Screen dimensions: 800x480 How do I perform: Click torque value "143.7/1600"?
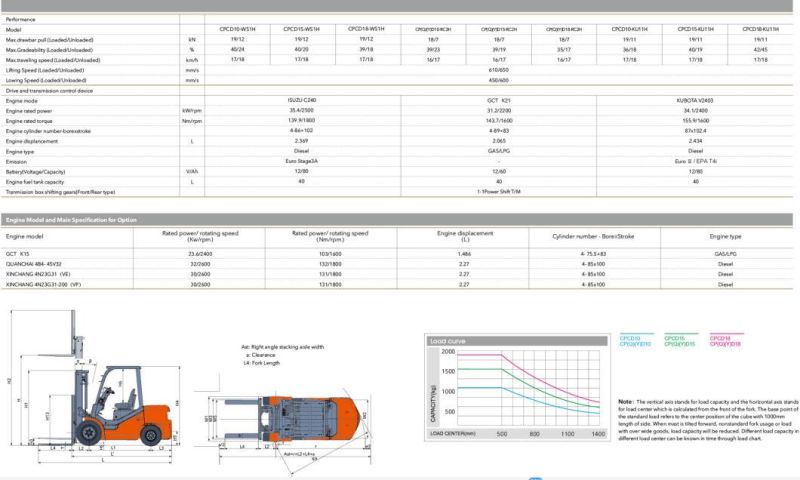click(499, 121)
